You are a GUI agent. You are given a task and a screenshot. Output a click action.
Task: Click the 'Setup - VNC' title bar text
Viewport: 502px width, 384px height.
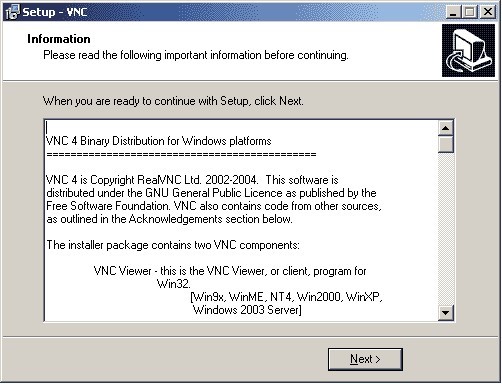point(55,12)
